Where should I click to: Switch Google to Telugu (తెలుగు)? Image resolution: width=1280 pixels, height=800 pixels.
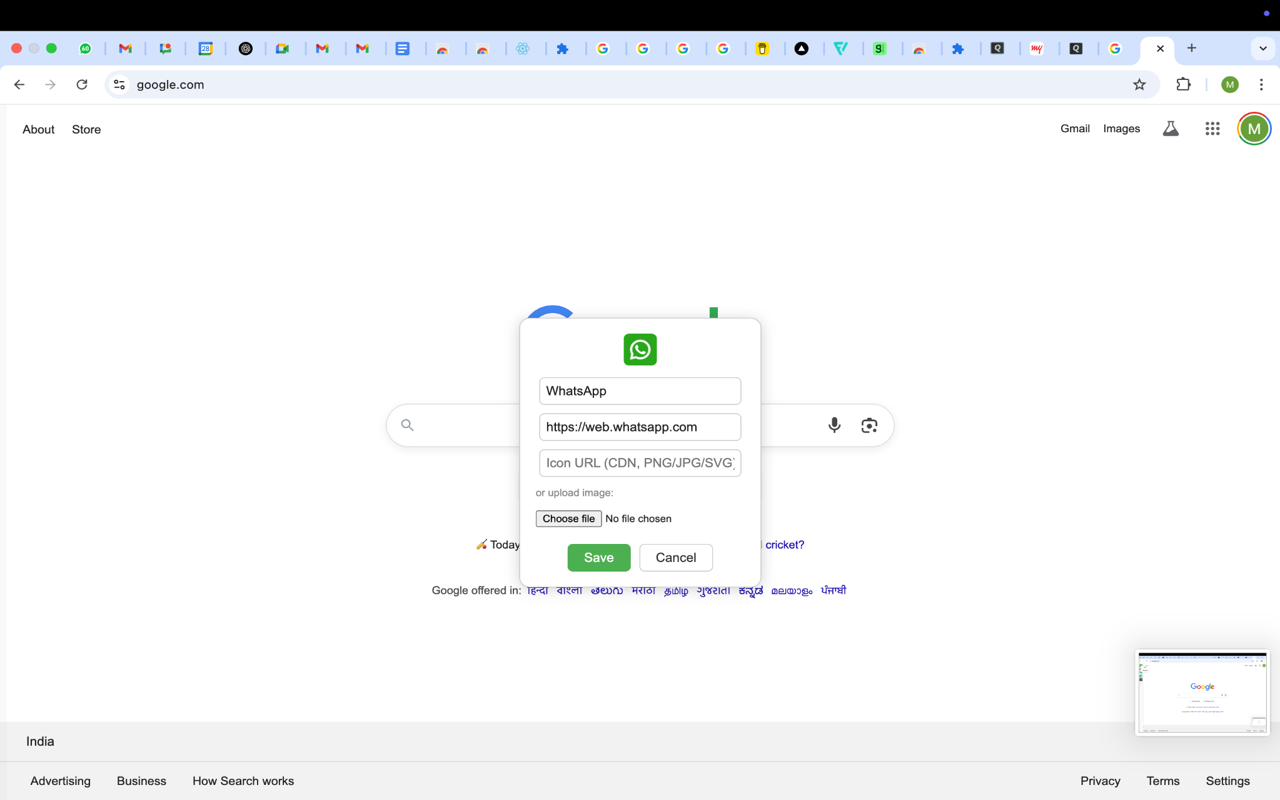[x=606, y=591]
